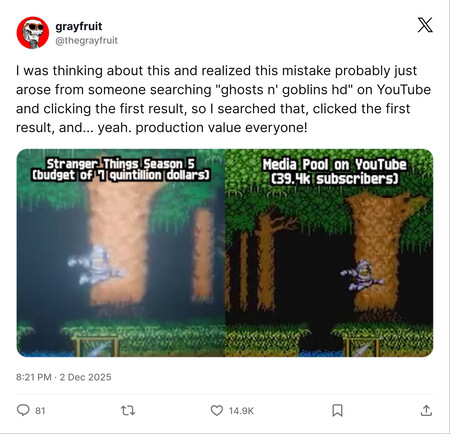Open the grayfruit display name

(x=79, y=26)
